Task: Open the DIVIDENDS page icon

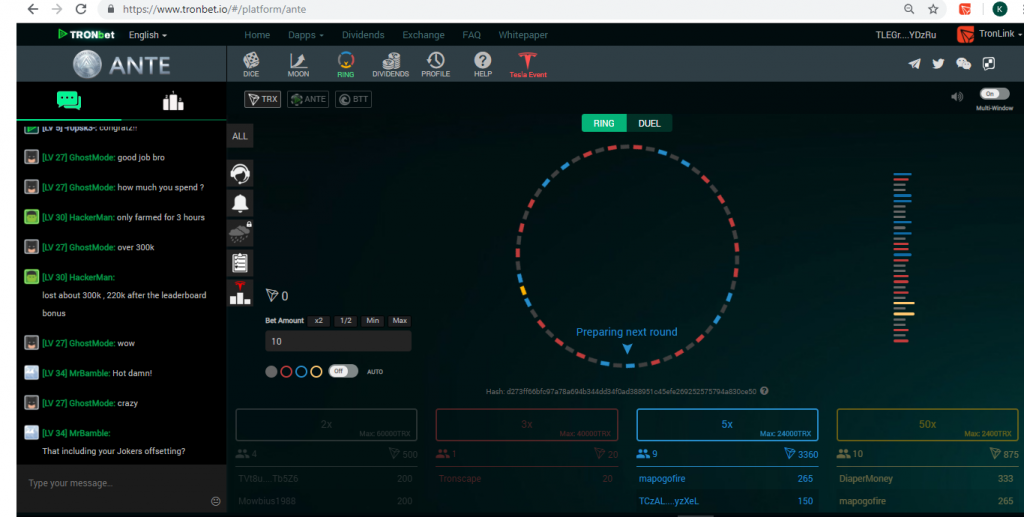Action: click(x=391, y=65)
